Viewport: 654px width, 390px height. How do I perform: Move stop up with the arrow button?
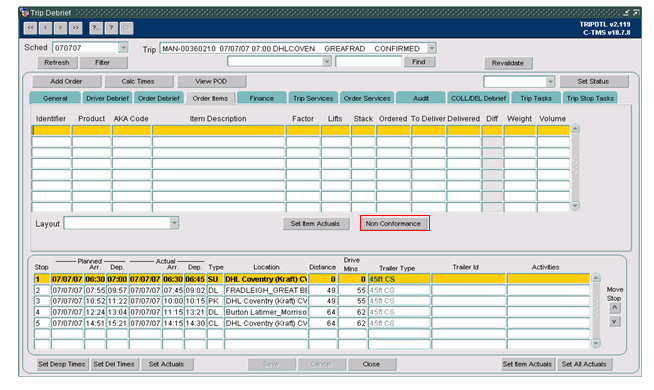pyautogui.click(x=614, y=308)
